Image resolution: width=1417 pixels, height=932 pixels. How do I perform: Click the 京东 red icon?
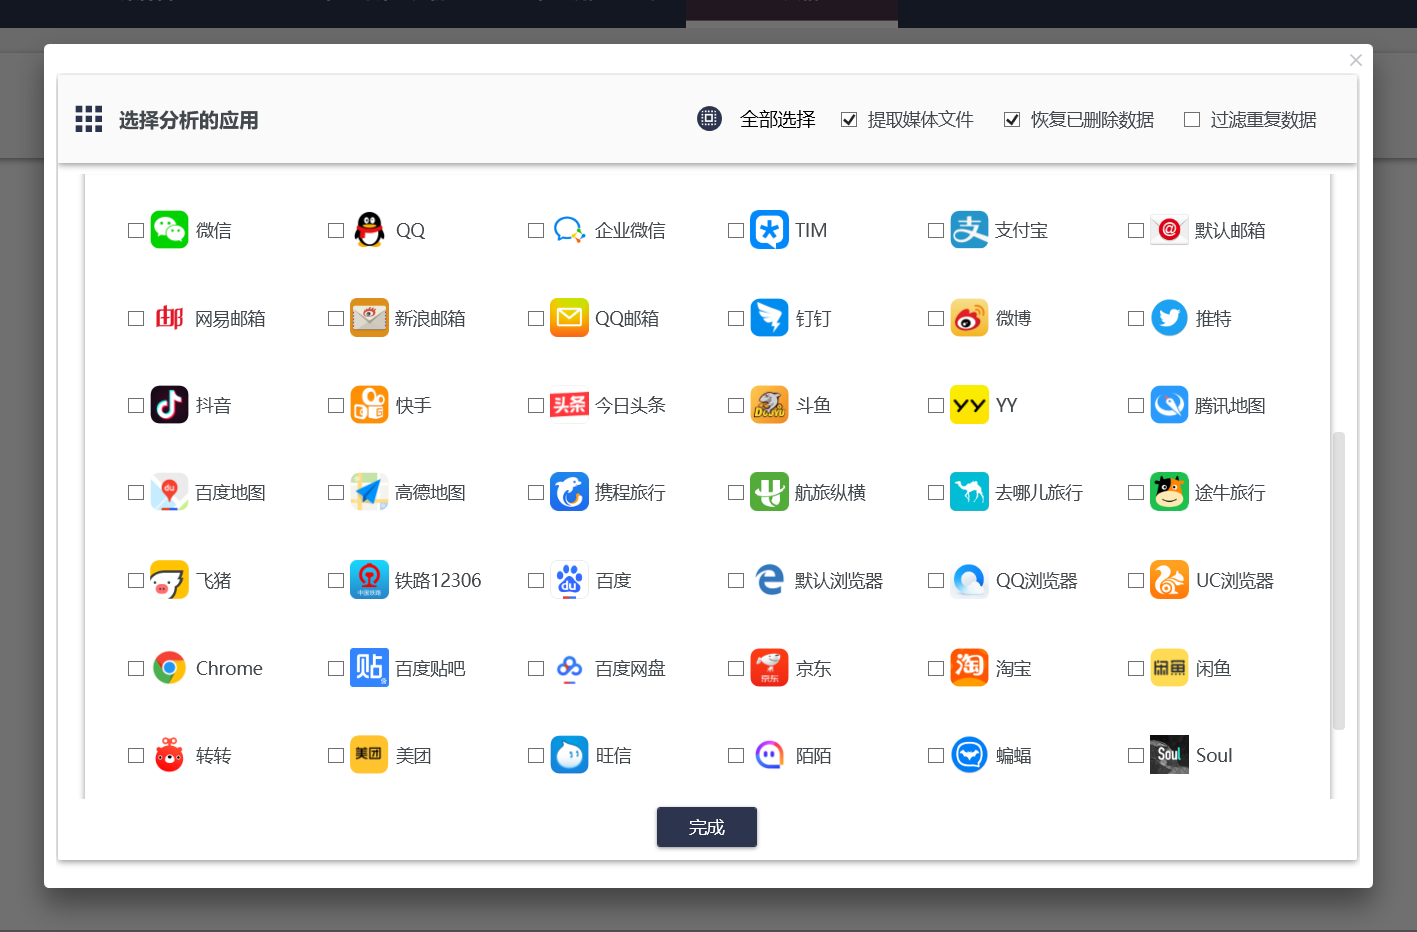[769, 668]
